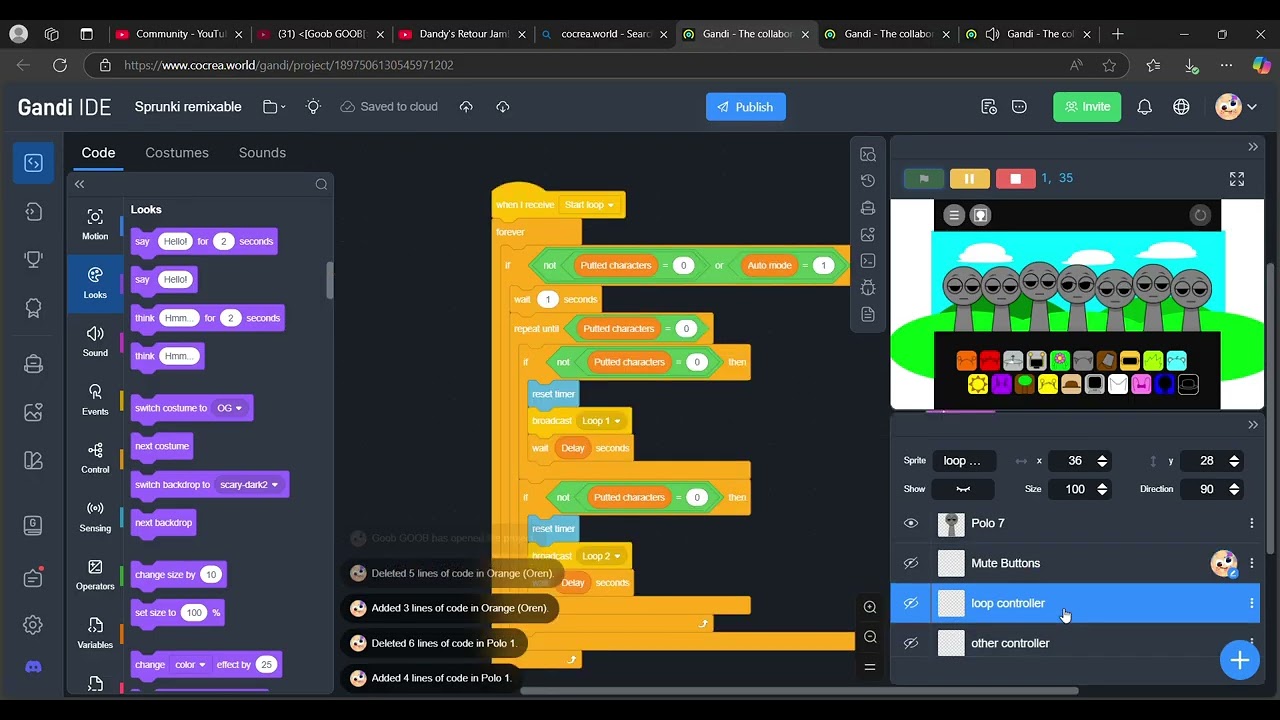Open the language globe icon
The width and height of the screenshot is (1280, 720).
(x=1181, y=107)
